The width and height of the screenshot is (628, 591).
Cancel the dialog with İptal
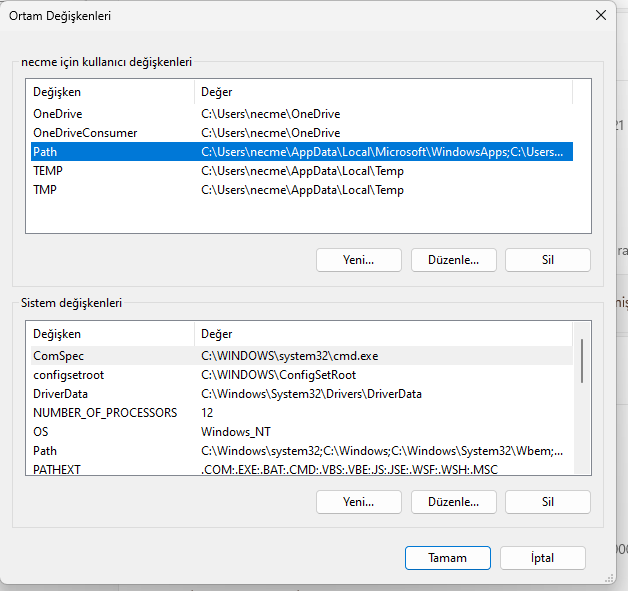tap(541, 558)
